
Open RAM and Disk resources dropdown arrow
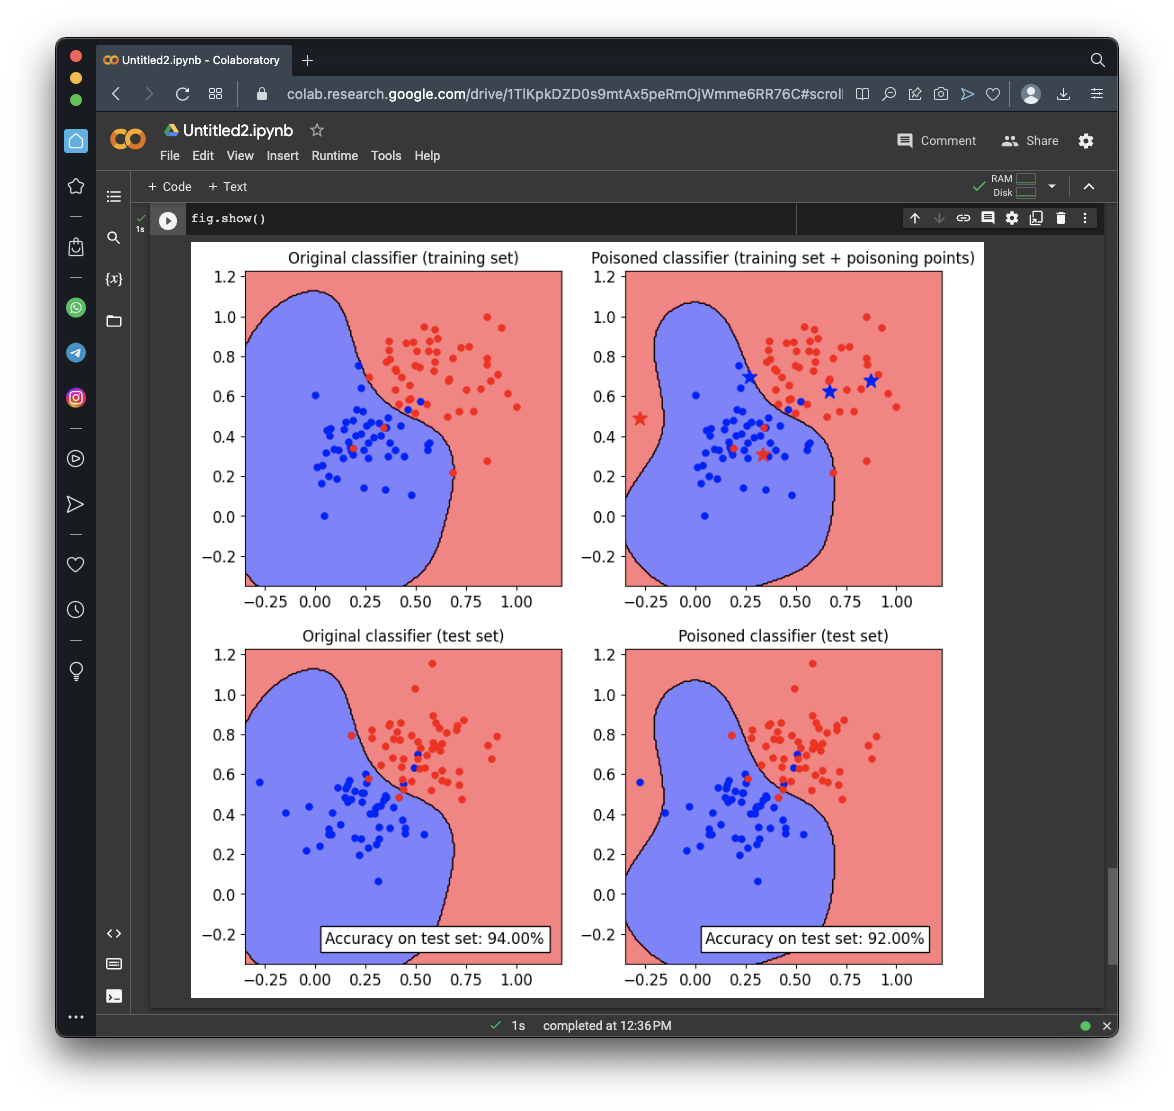pyautogui.click(x=1052, y=186)
